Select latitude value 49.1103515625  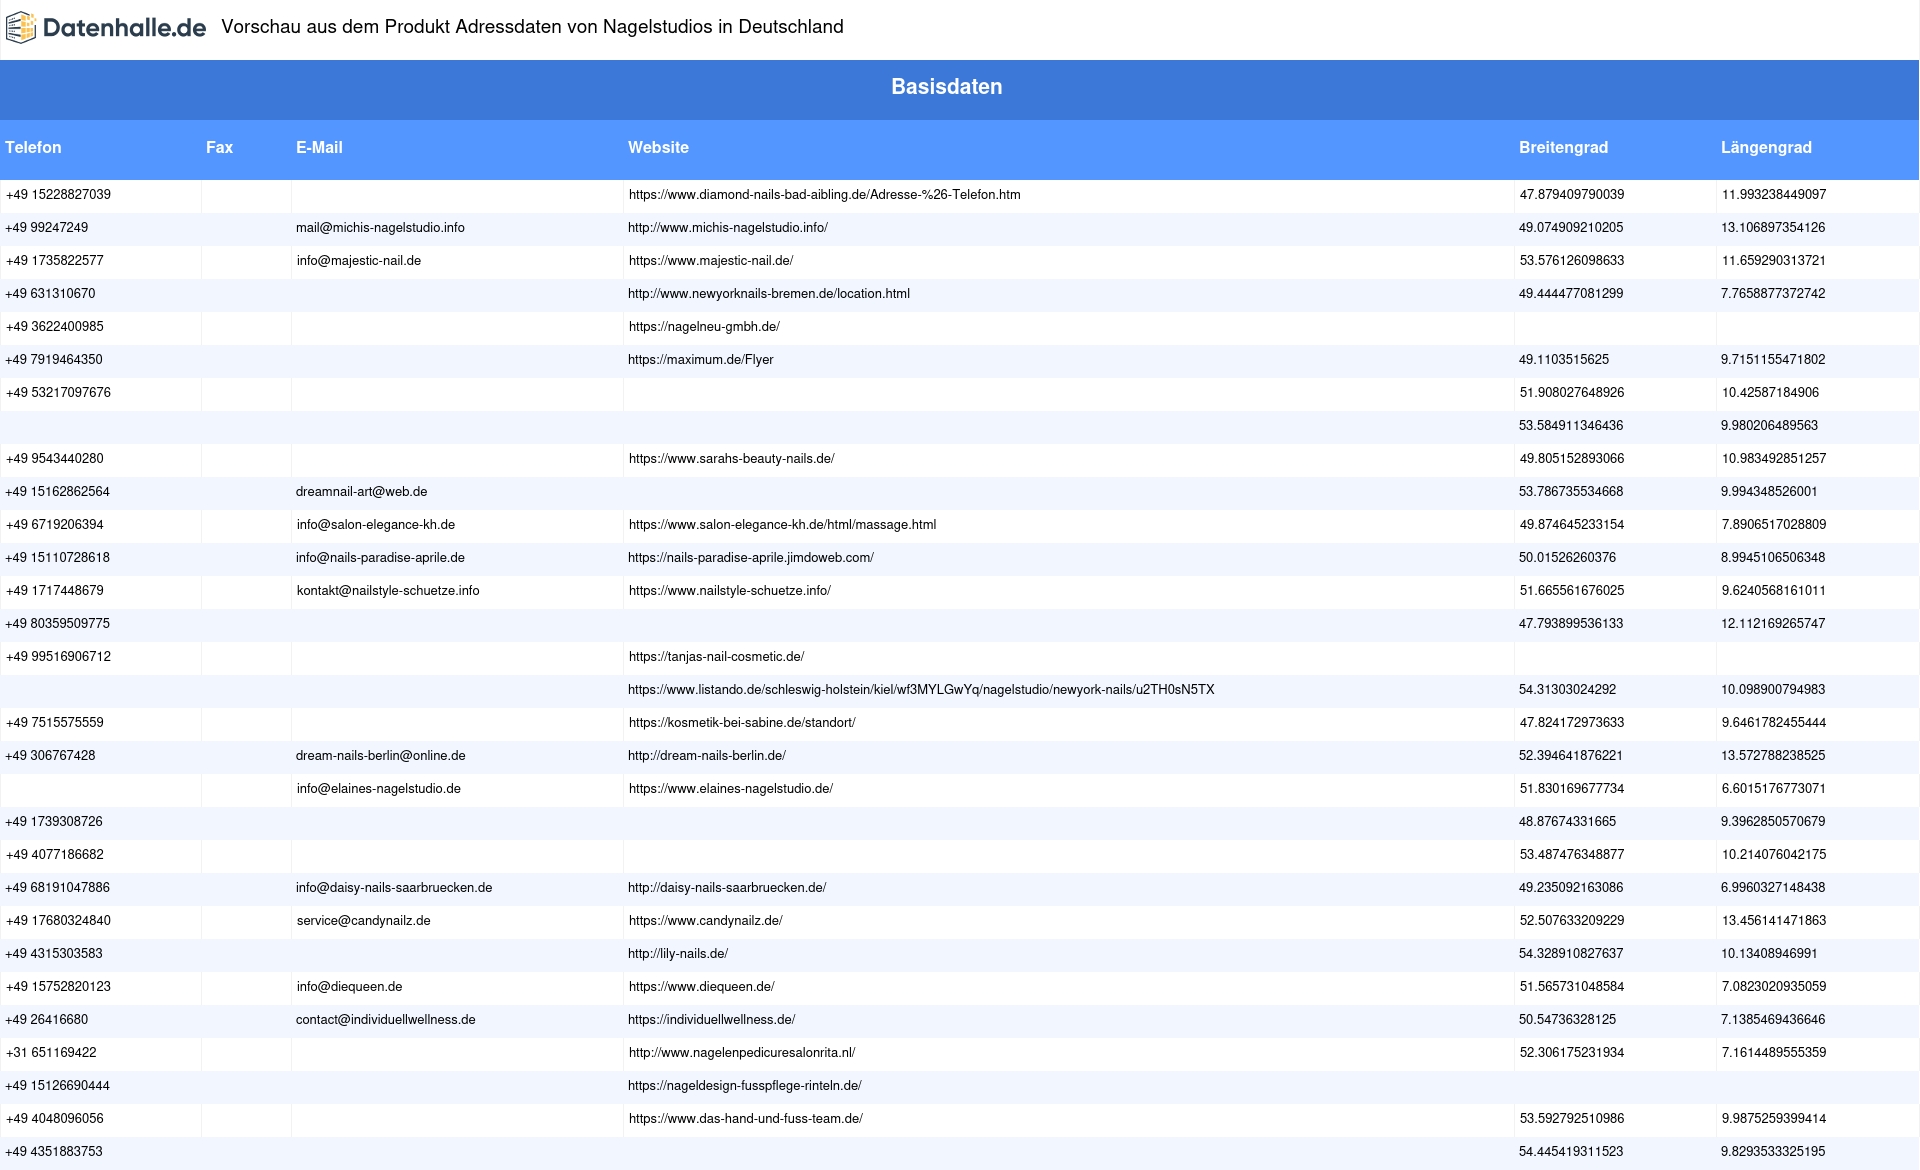(x=1564, y=360)
